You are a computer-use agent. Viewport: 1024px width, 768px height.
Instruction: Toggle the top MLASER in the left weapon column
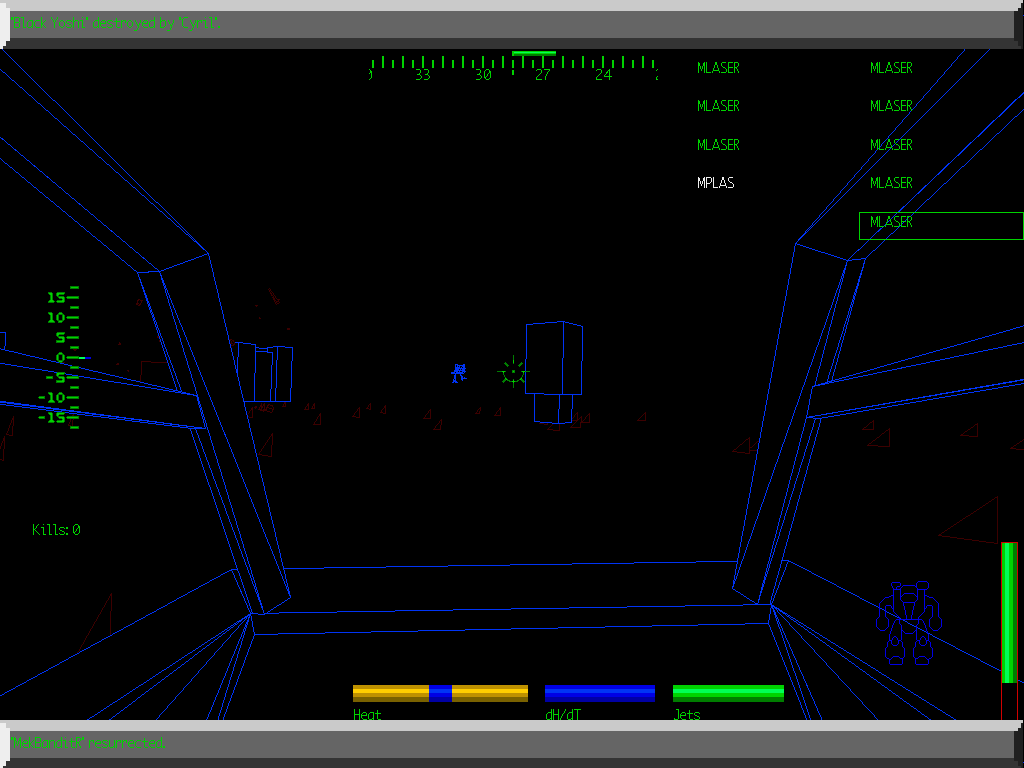tap(718, 68)
